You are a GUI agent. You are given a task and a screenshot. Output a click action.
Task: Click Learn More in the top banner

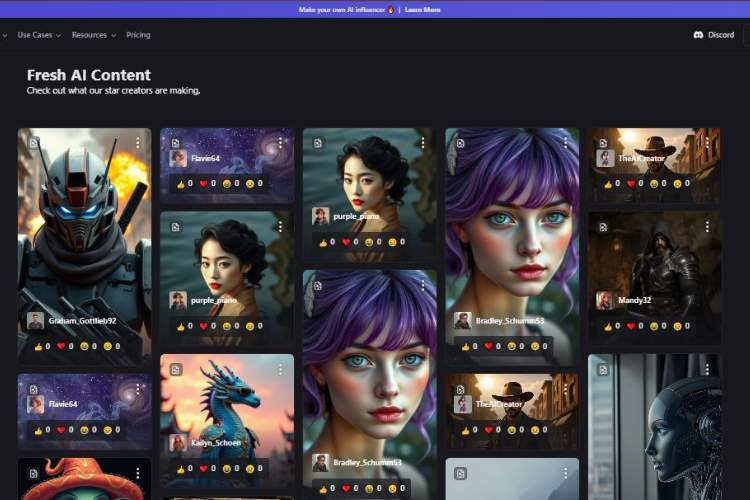pos(422,9)
